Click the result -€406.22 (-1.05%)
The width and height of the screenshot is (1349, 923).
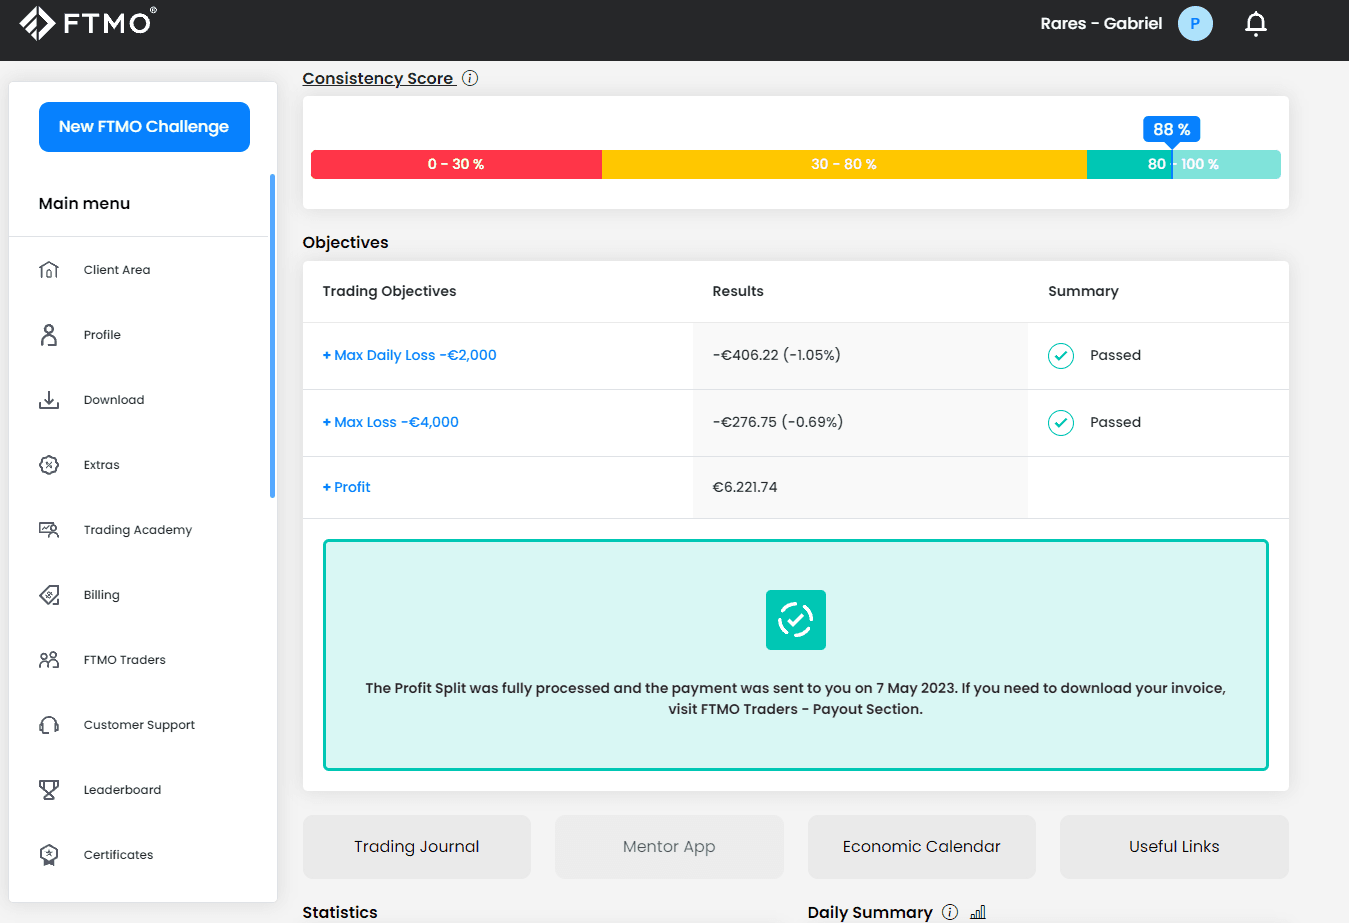pyautogui.click(x=777, y=355)
